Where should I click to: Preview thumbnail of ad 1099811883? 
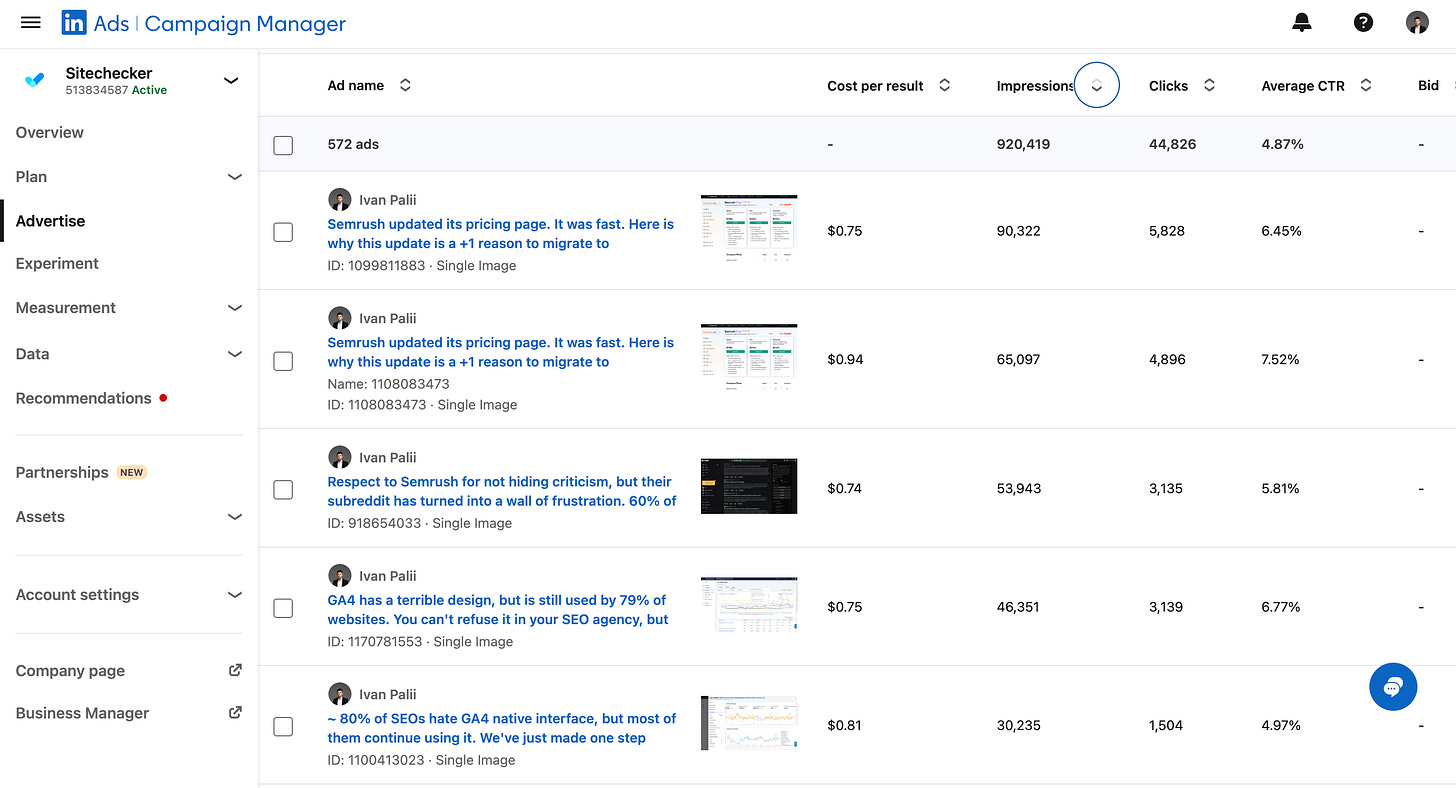(749, 229)
